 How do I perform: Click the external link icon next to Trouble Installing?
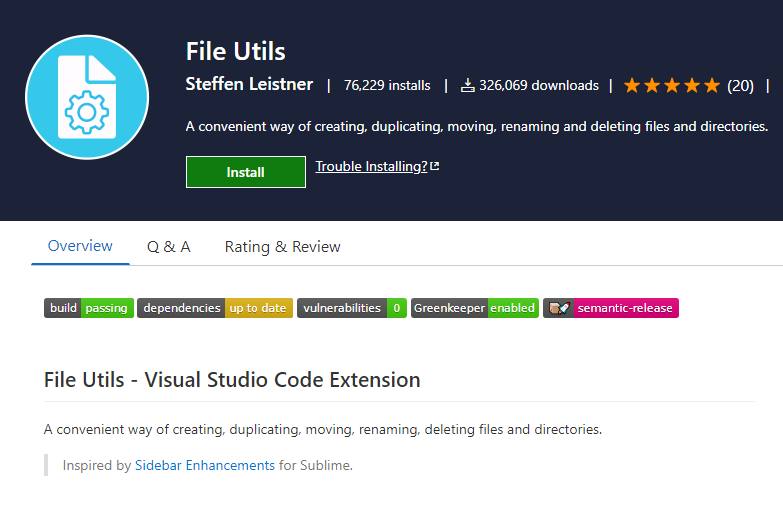pyautogui.click(x=434, y=166)
